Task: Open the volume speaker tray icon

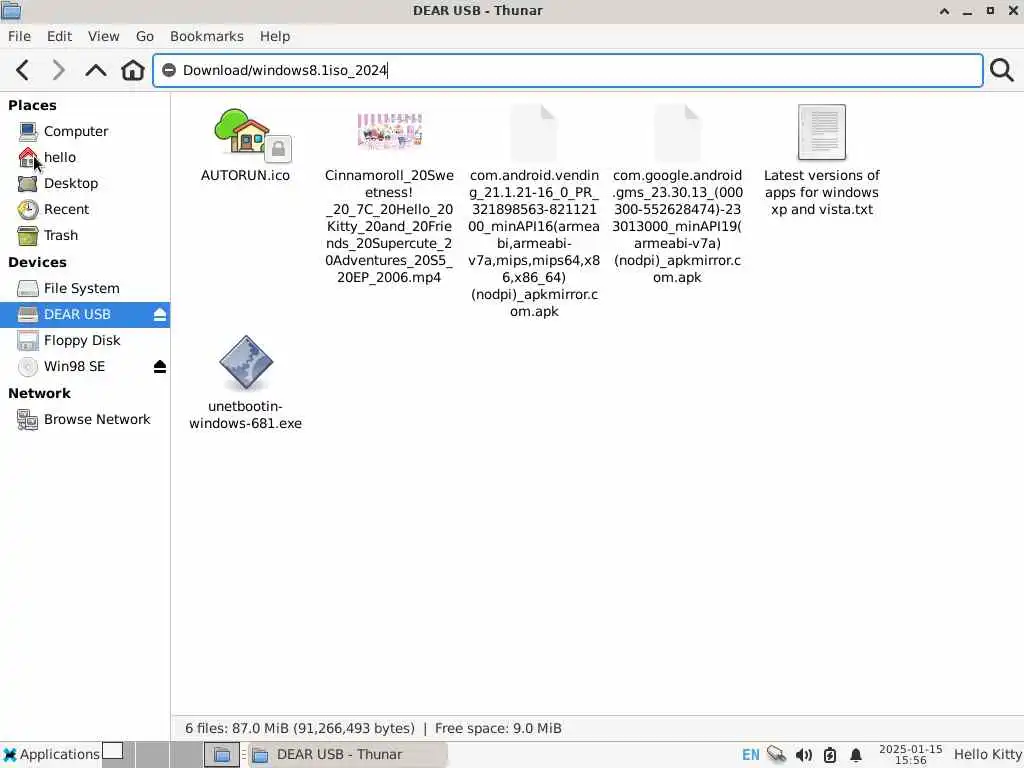Action: pyautogui.click(x=803, y=755)
